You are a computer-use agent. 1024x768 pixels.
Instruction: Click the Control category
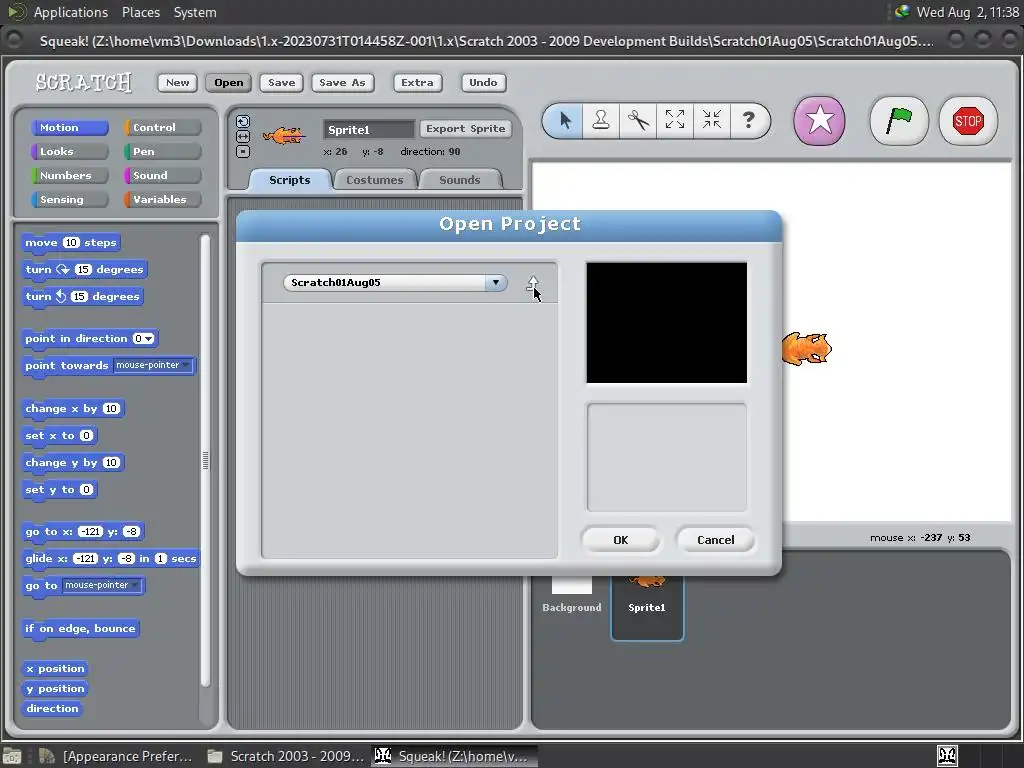coord(163,127)
